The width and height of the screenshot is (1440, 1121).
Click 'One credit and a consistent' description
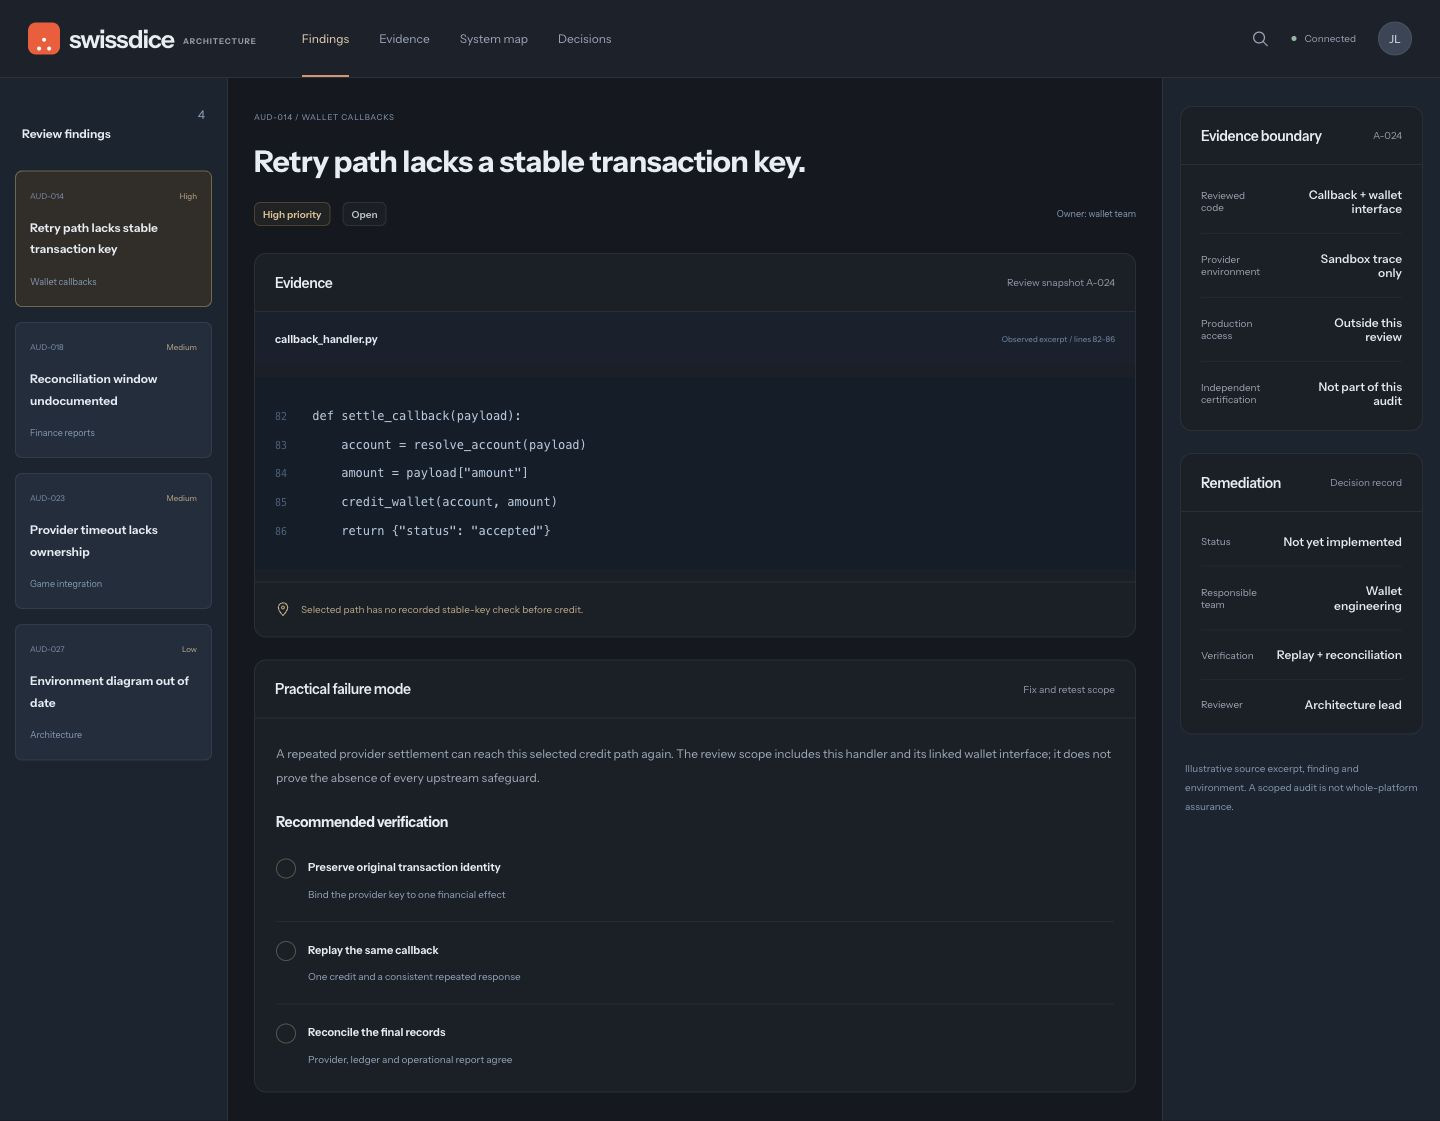click(x=414, y=977)
